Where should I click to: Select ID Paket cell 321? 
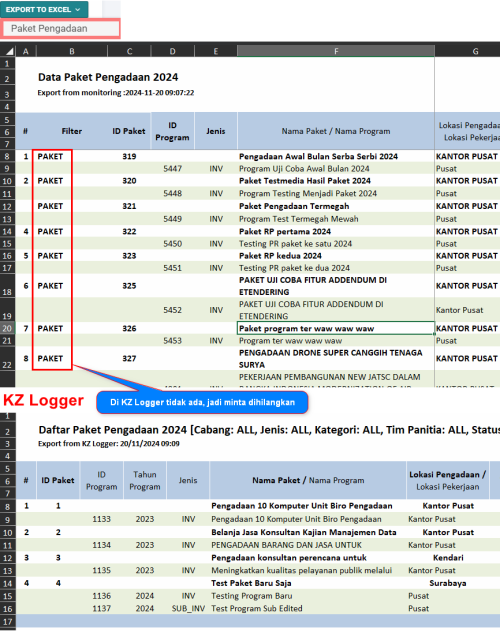point(129,206)
